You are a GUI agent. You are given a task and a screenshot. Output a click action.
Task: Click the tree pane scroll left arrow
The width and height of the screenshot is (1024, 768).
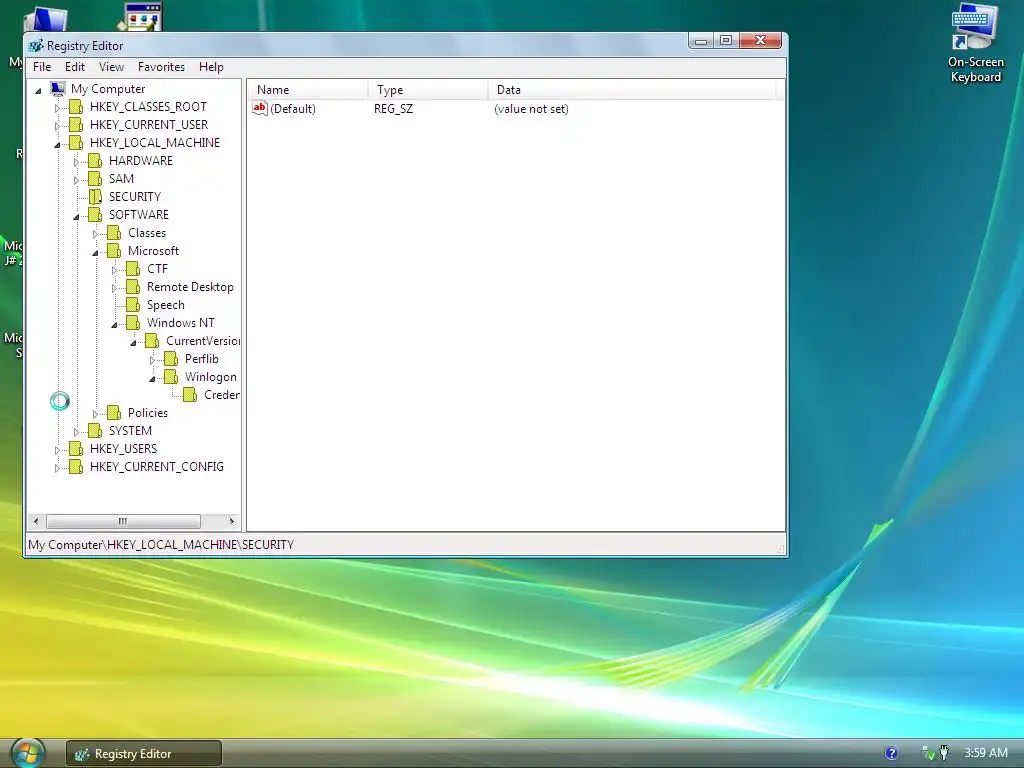pos(36,521)
